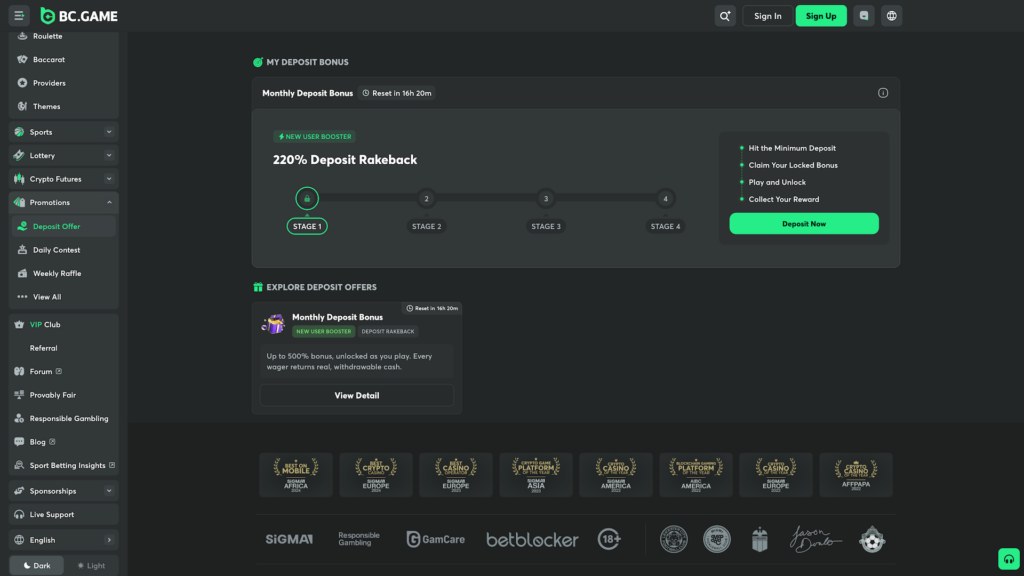Click "Hit the Minimum Deposit" step text
The image size is (1024, 576).
point(792,148)
